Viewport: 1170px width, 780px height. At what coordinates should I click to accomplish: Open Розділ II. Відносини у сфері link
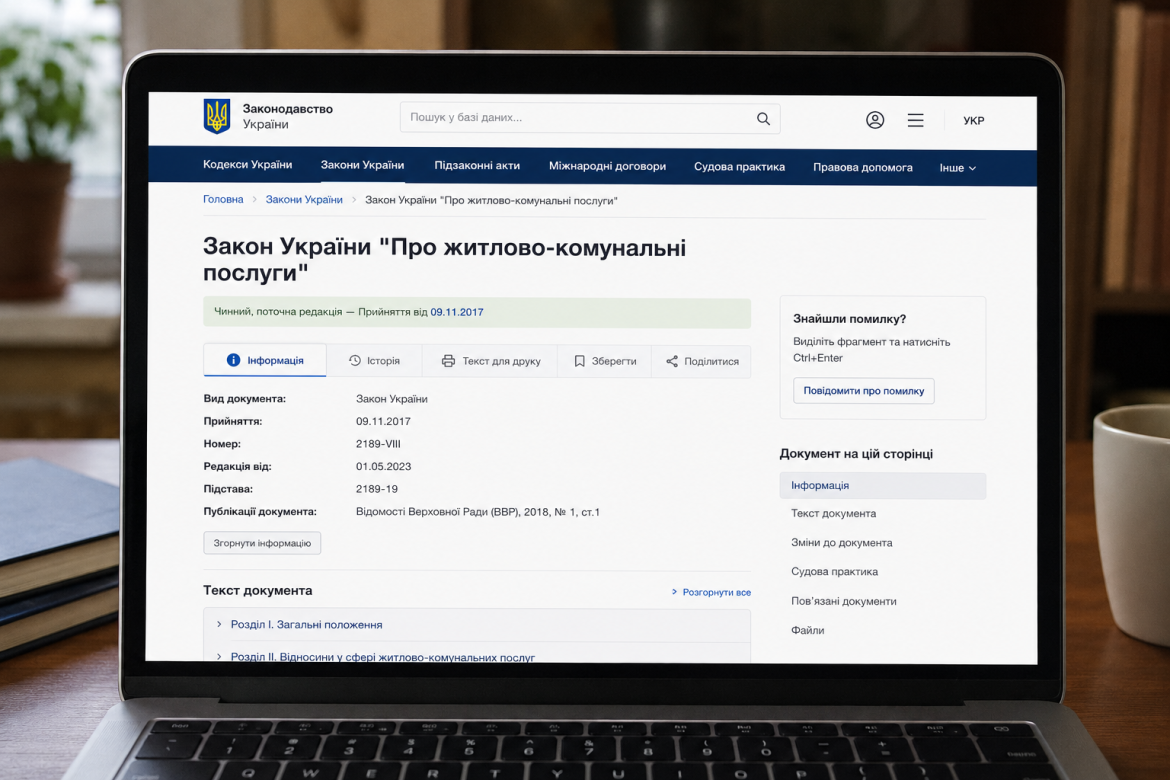pos(383,657)
